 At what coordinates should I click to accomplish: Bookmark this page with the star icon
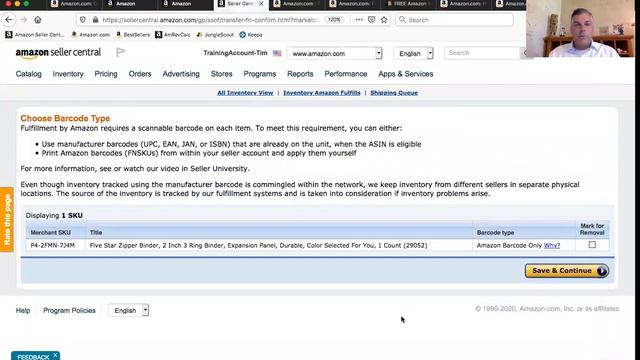(384, 20)
